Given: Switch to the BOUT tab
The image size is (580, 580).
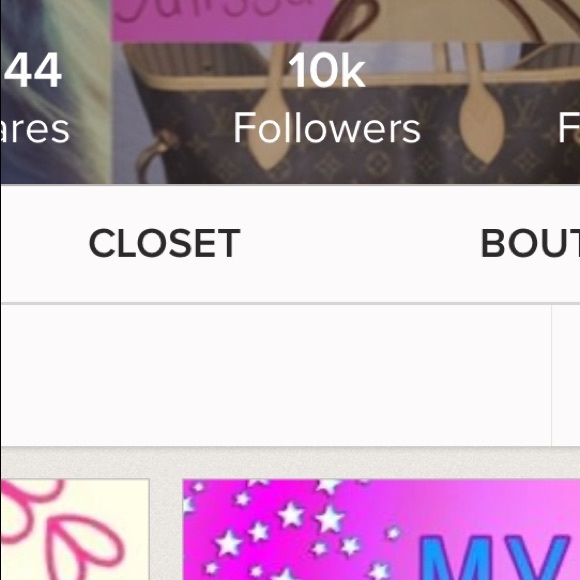Looking at the screenshot, I should [530, 243].
